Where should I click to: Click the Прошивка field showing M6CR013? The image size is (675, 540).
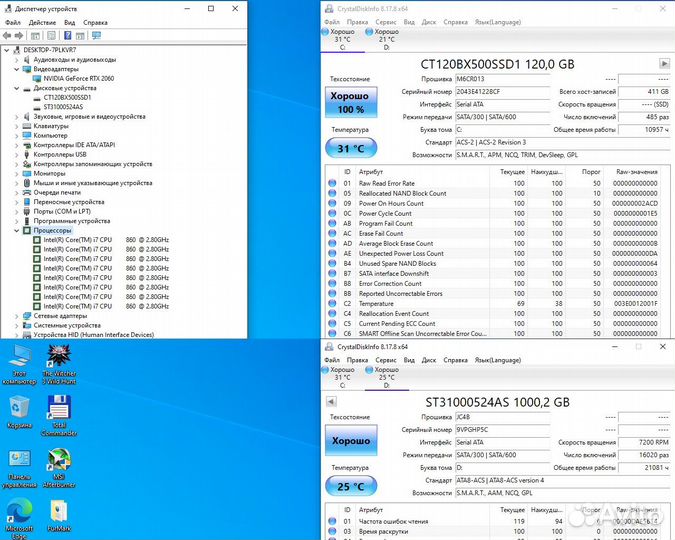[x=503, y=79]
